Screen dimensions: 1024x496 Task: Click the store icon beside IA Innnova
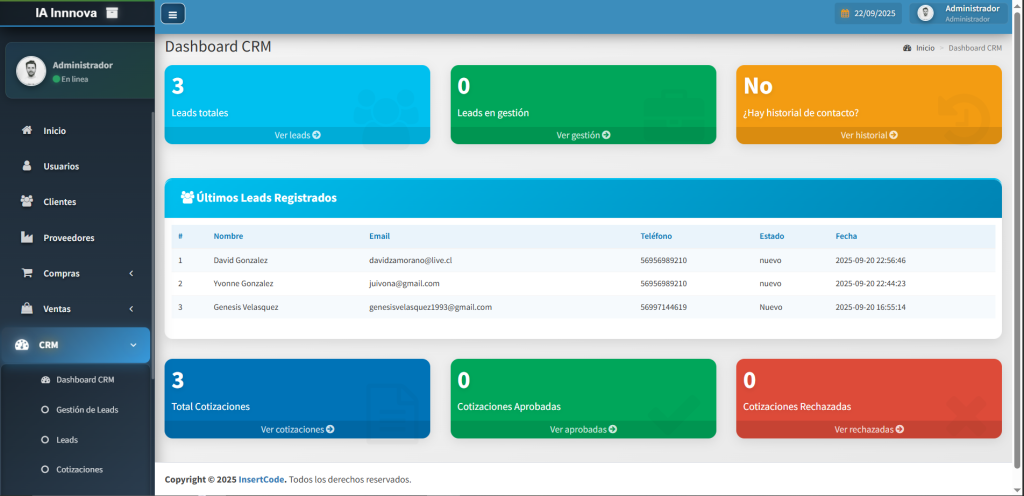(111, 12)
